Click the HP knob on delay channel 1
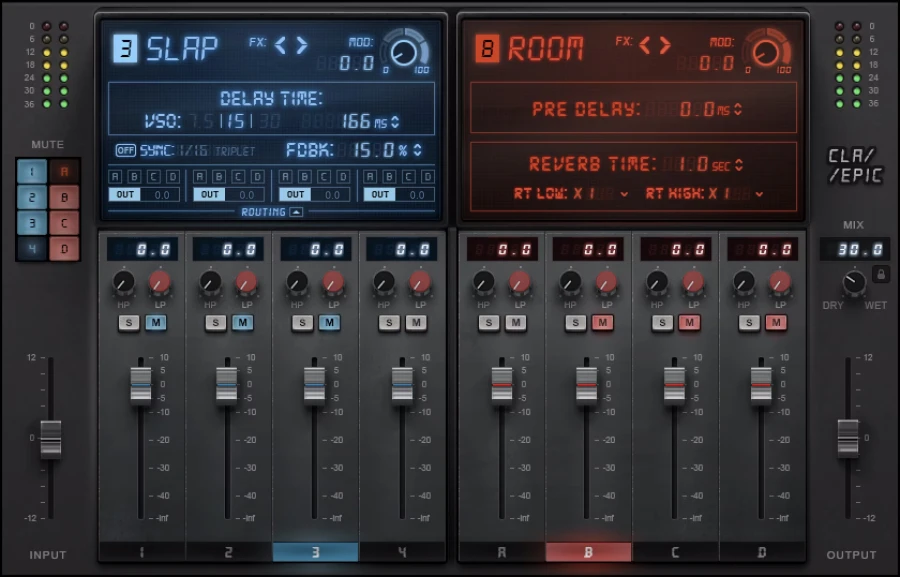The image size is (900, 577). pos(123,282)
